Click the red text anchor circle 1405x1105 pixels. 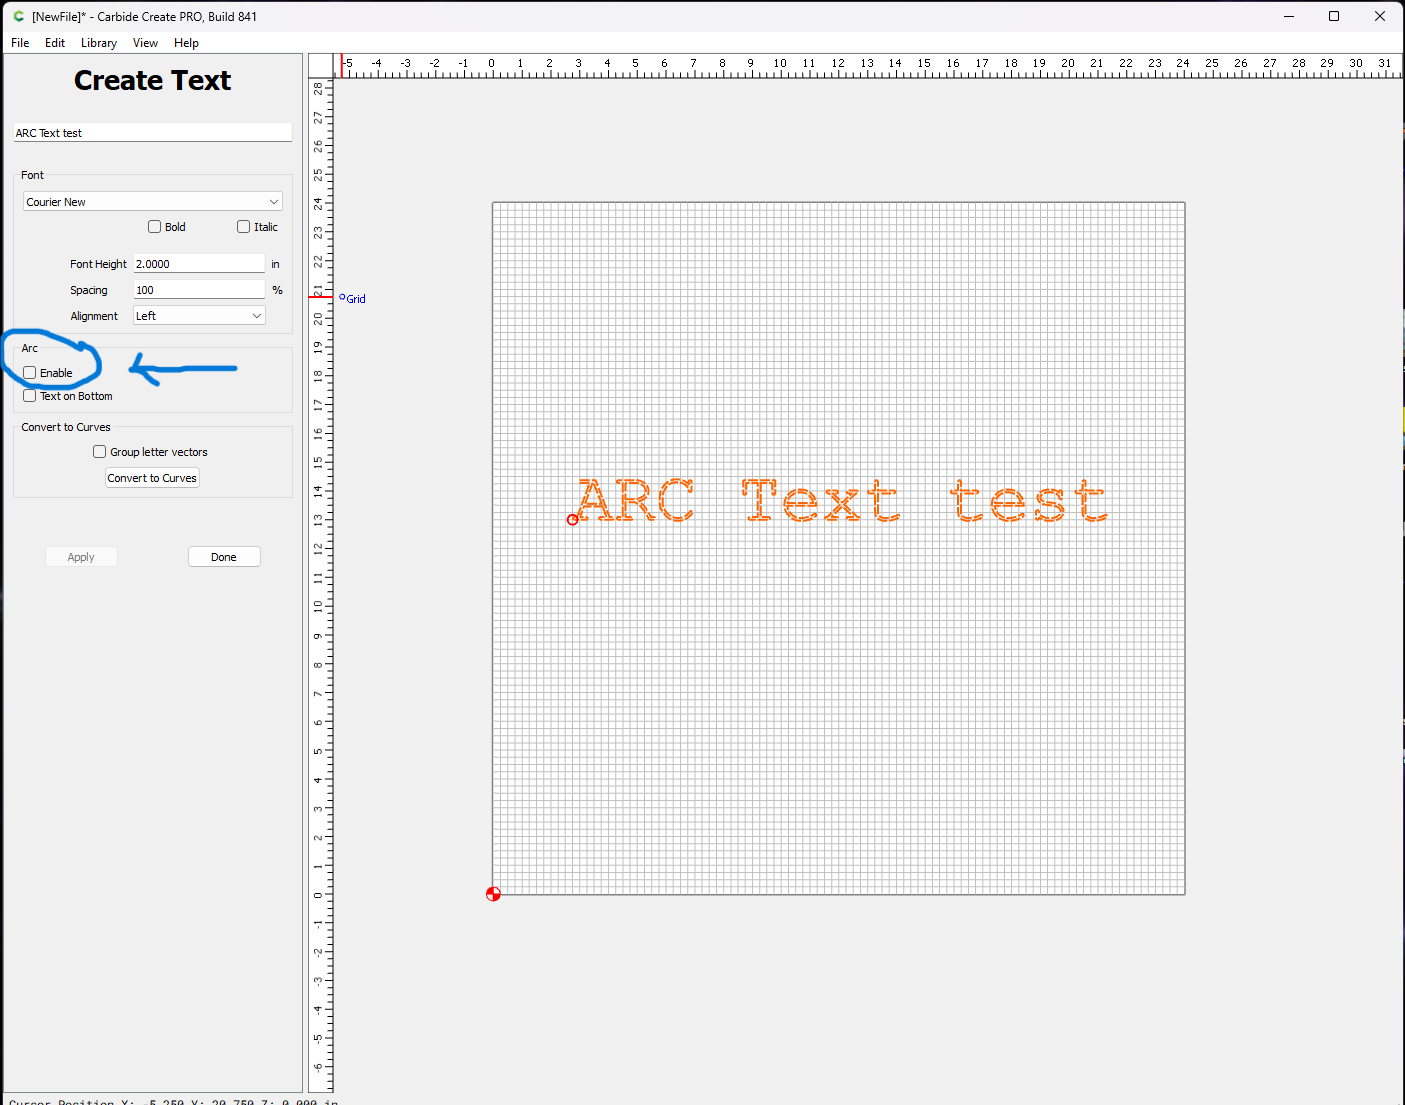point(572,519)
